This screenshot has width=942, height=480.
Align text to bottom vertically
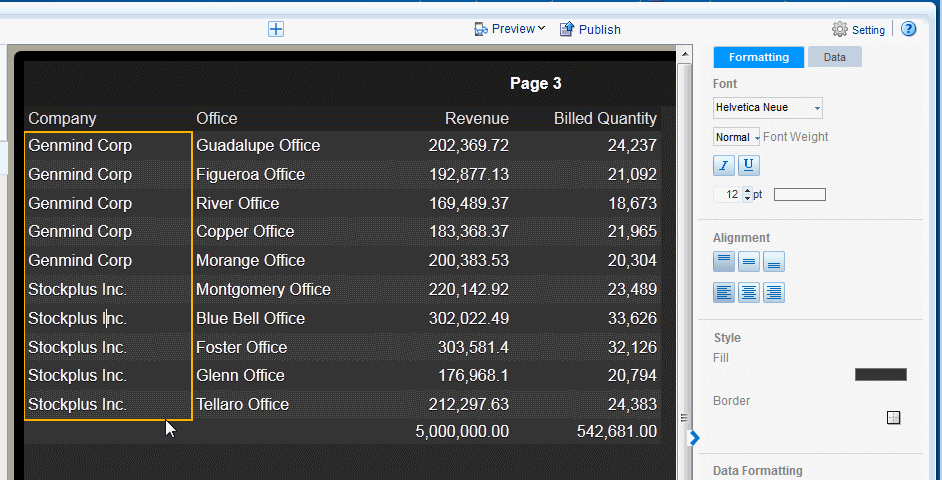(774, 262)
